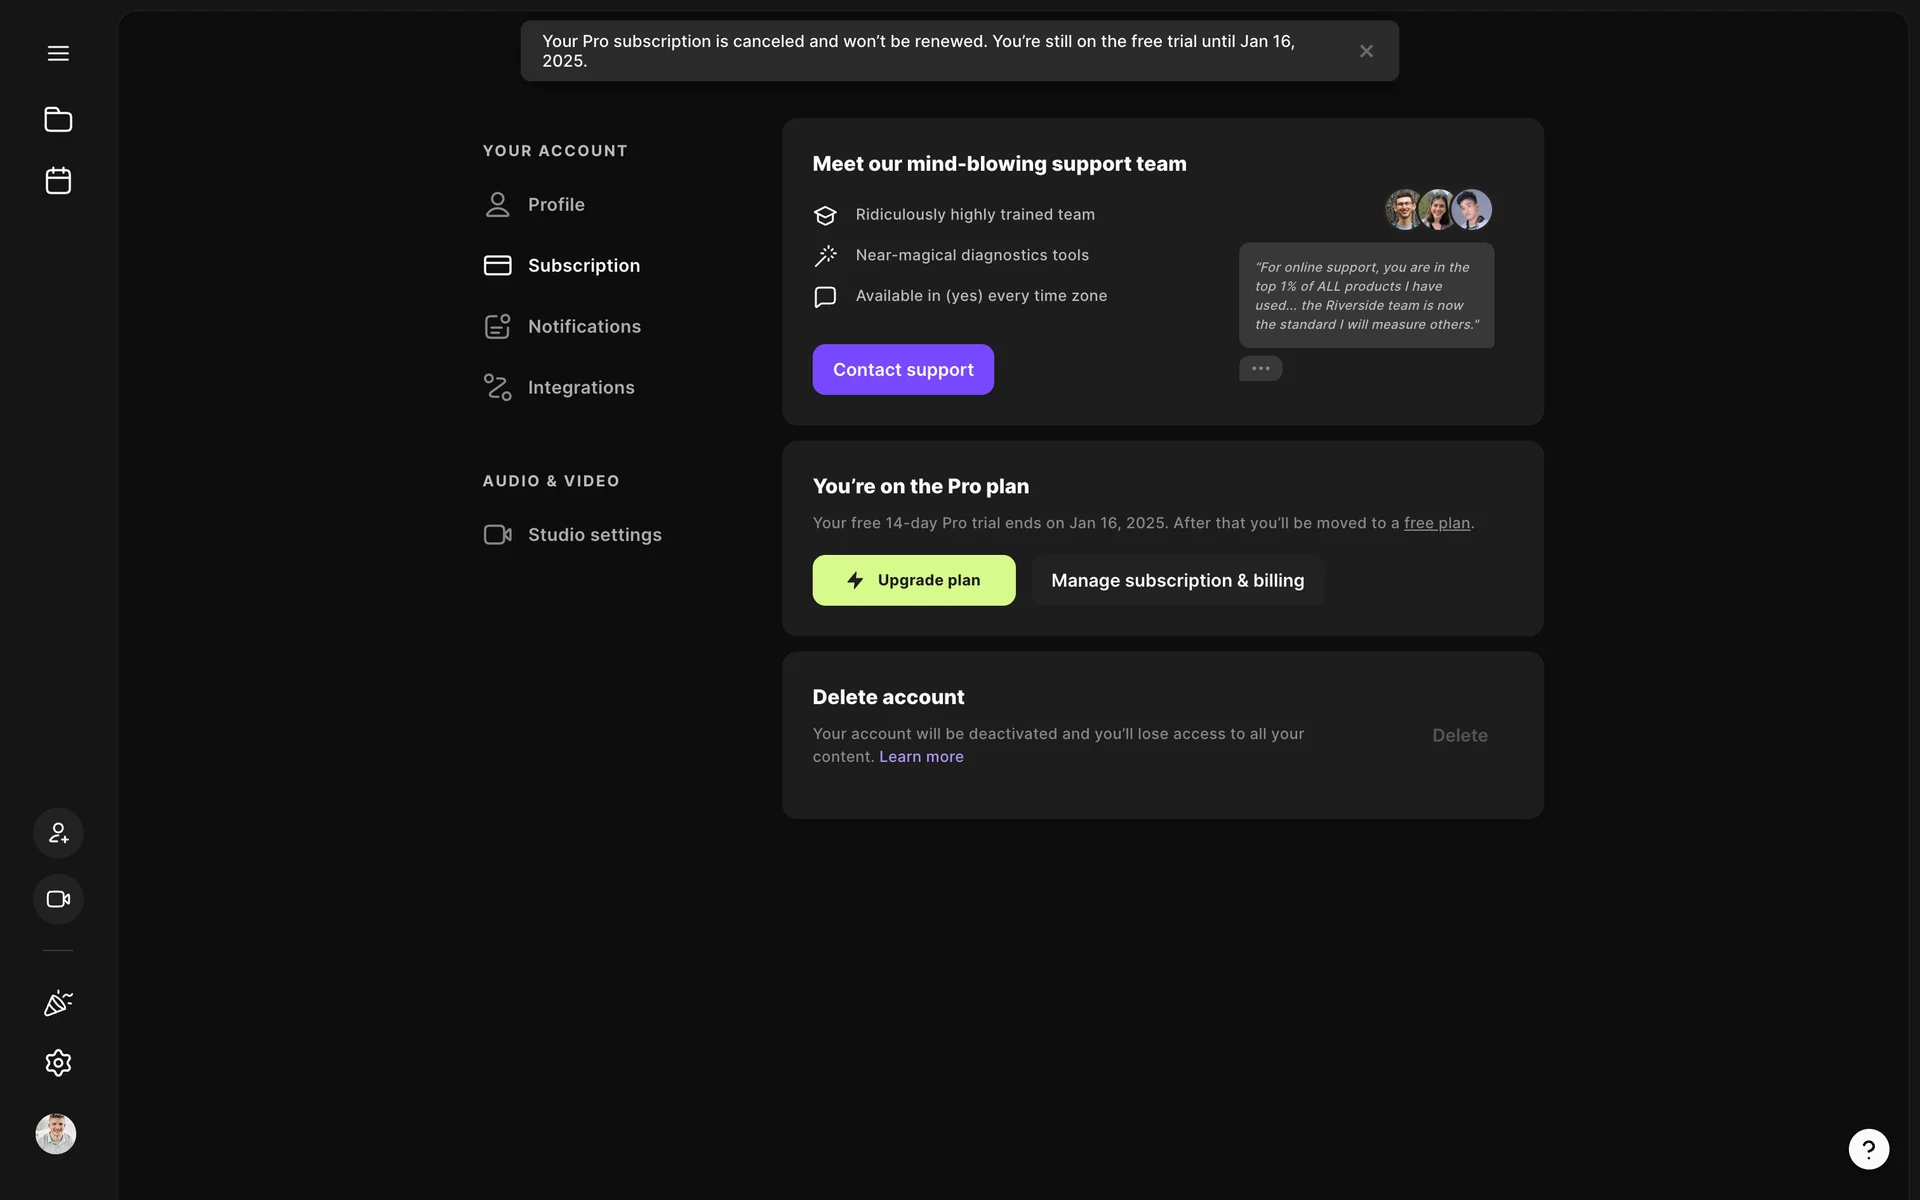Open the settings gear icon
Image resolution: width=1920 pixels, height=1200 pixels.
(58, 1063)
